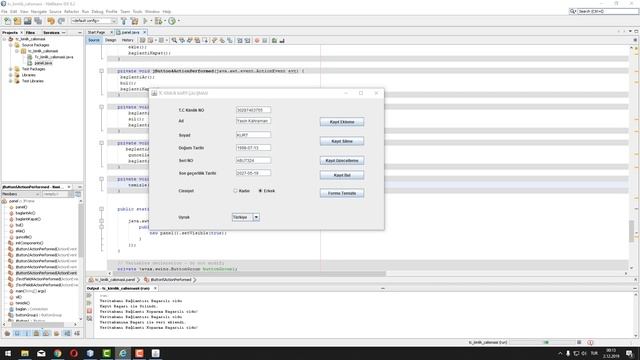The height and width of the screenshot is (360, 640).
Task: Open File Explorer from the taskbar
Action: click(x=25, y=353)
